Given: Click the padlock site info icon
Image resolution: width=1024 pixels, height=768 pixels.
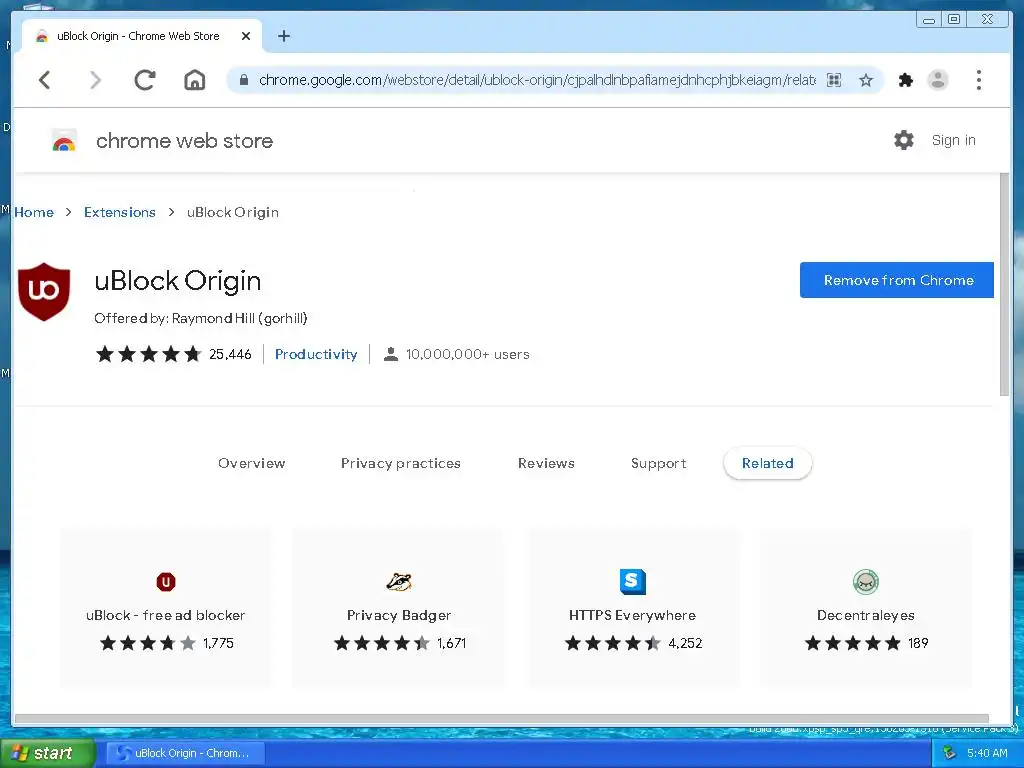Looking at the screenshot, I should pos(244,80).
